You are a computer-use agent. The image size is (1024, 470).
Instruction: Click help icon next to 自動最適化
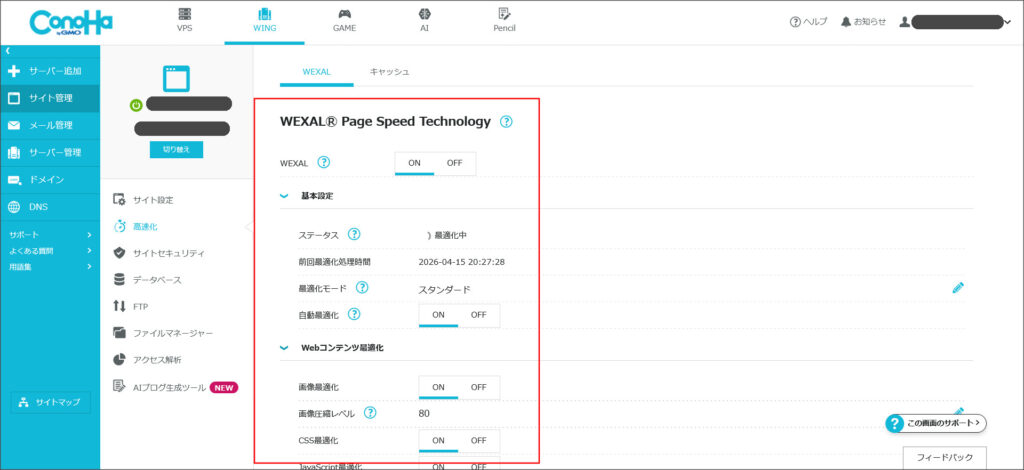[x=354, y=315]
